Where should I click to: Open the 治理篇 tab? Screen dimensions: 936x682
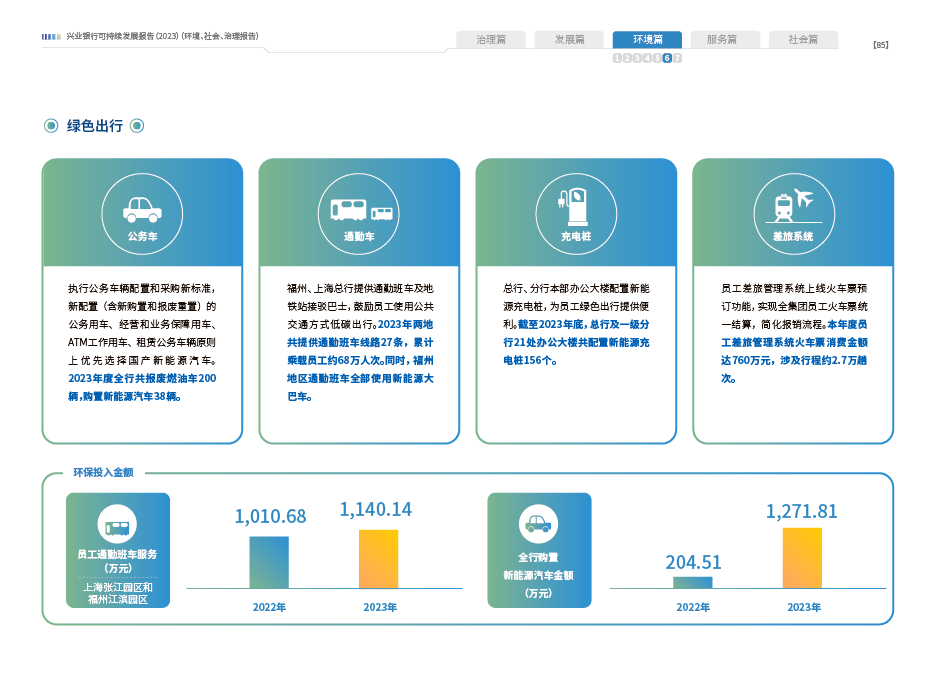(x=491, y=40)
